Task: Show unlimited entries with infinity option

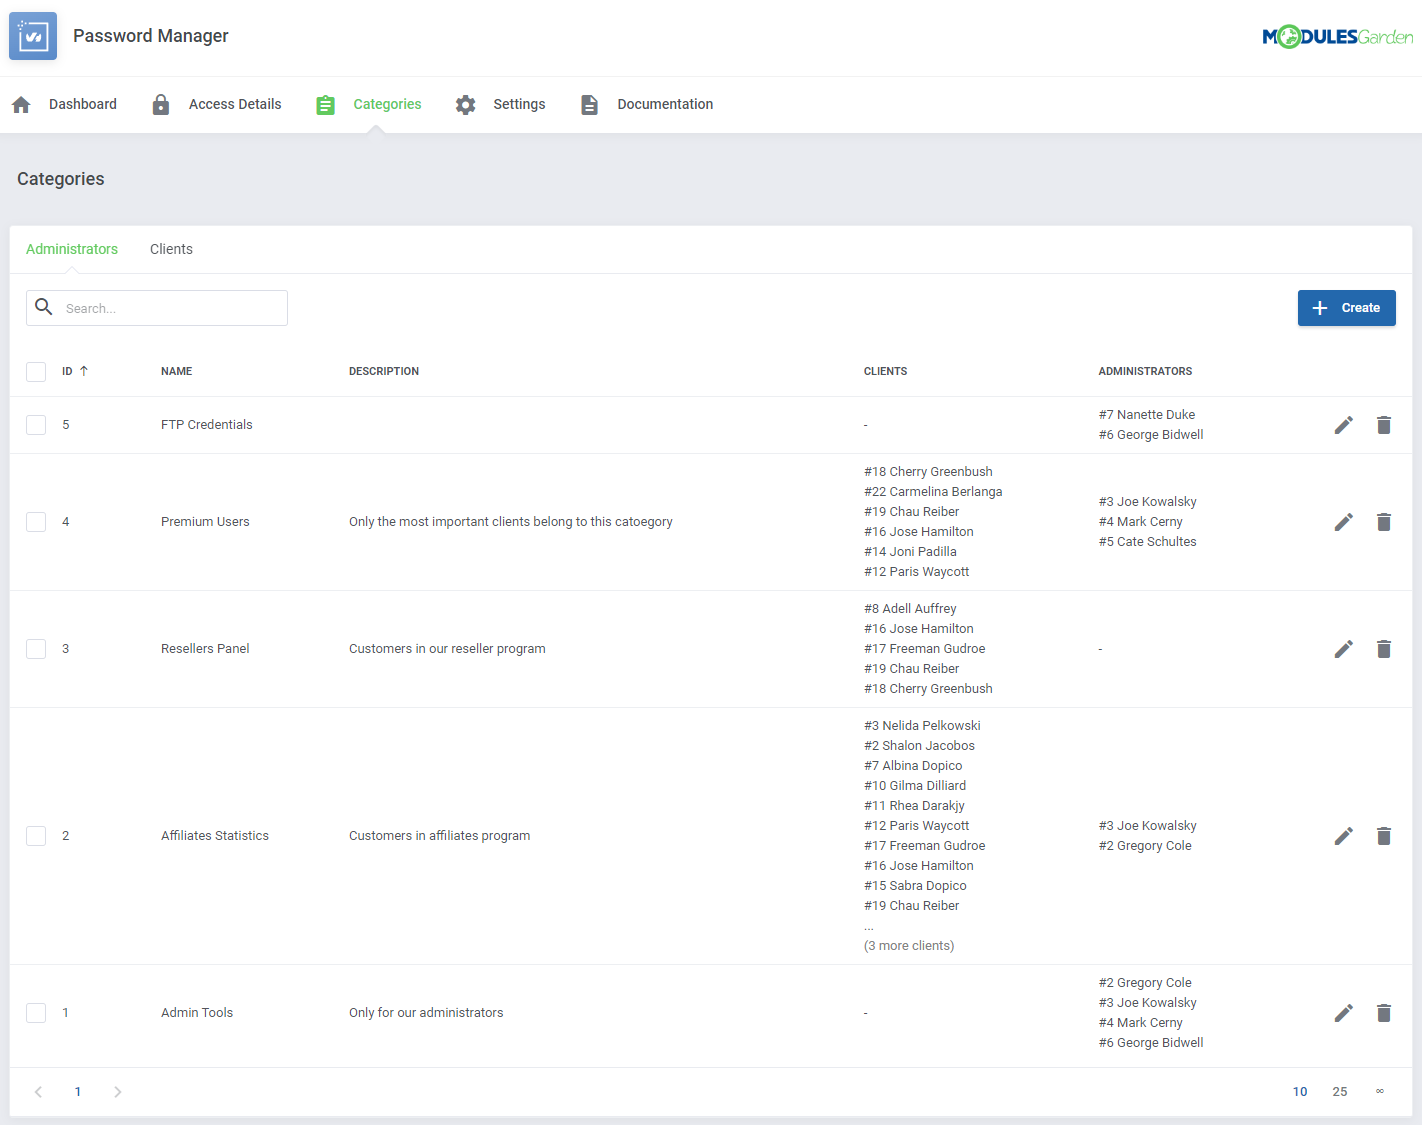Action: (1380, 1092)
